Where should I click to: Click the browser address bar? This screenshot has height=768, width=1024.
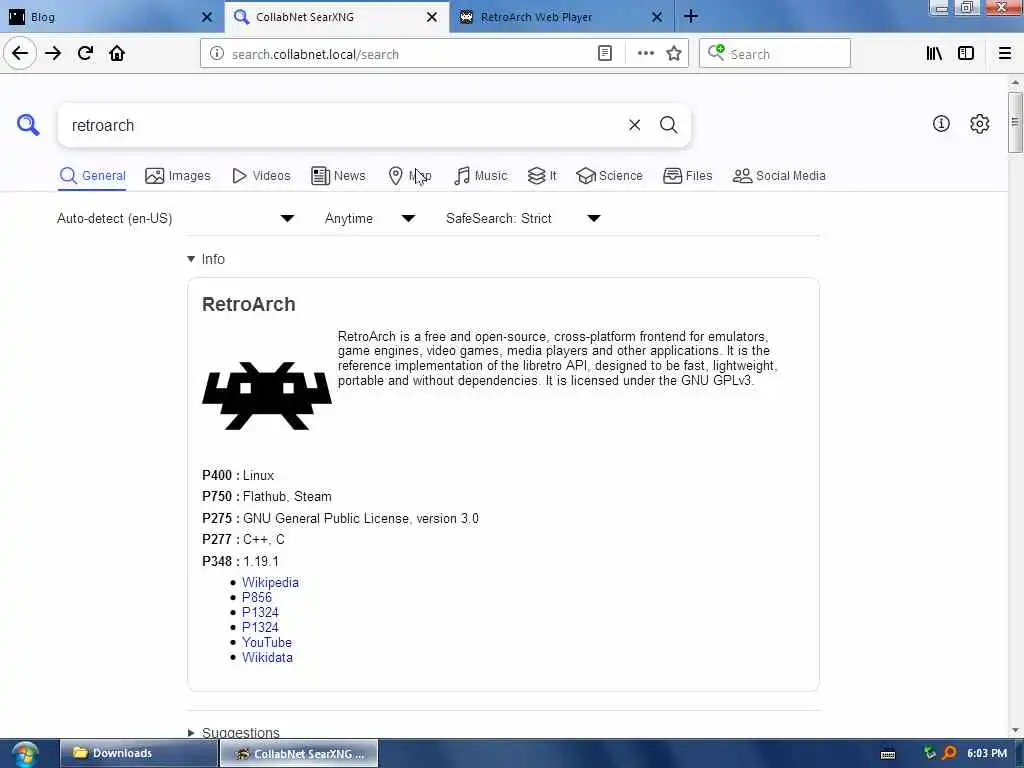(411, 54)
